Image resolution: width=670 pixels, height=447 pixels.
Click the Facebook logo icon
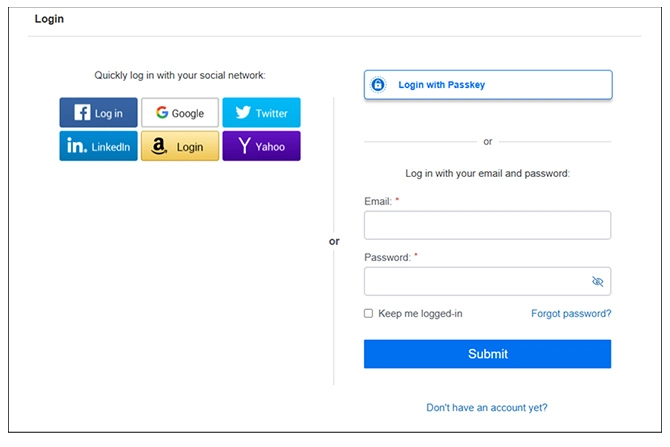(83, 113)
